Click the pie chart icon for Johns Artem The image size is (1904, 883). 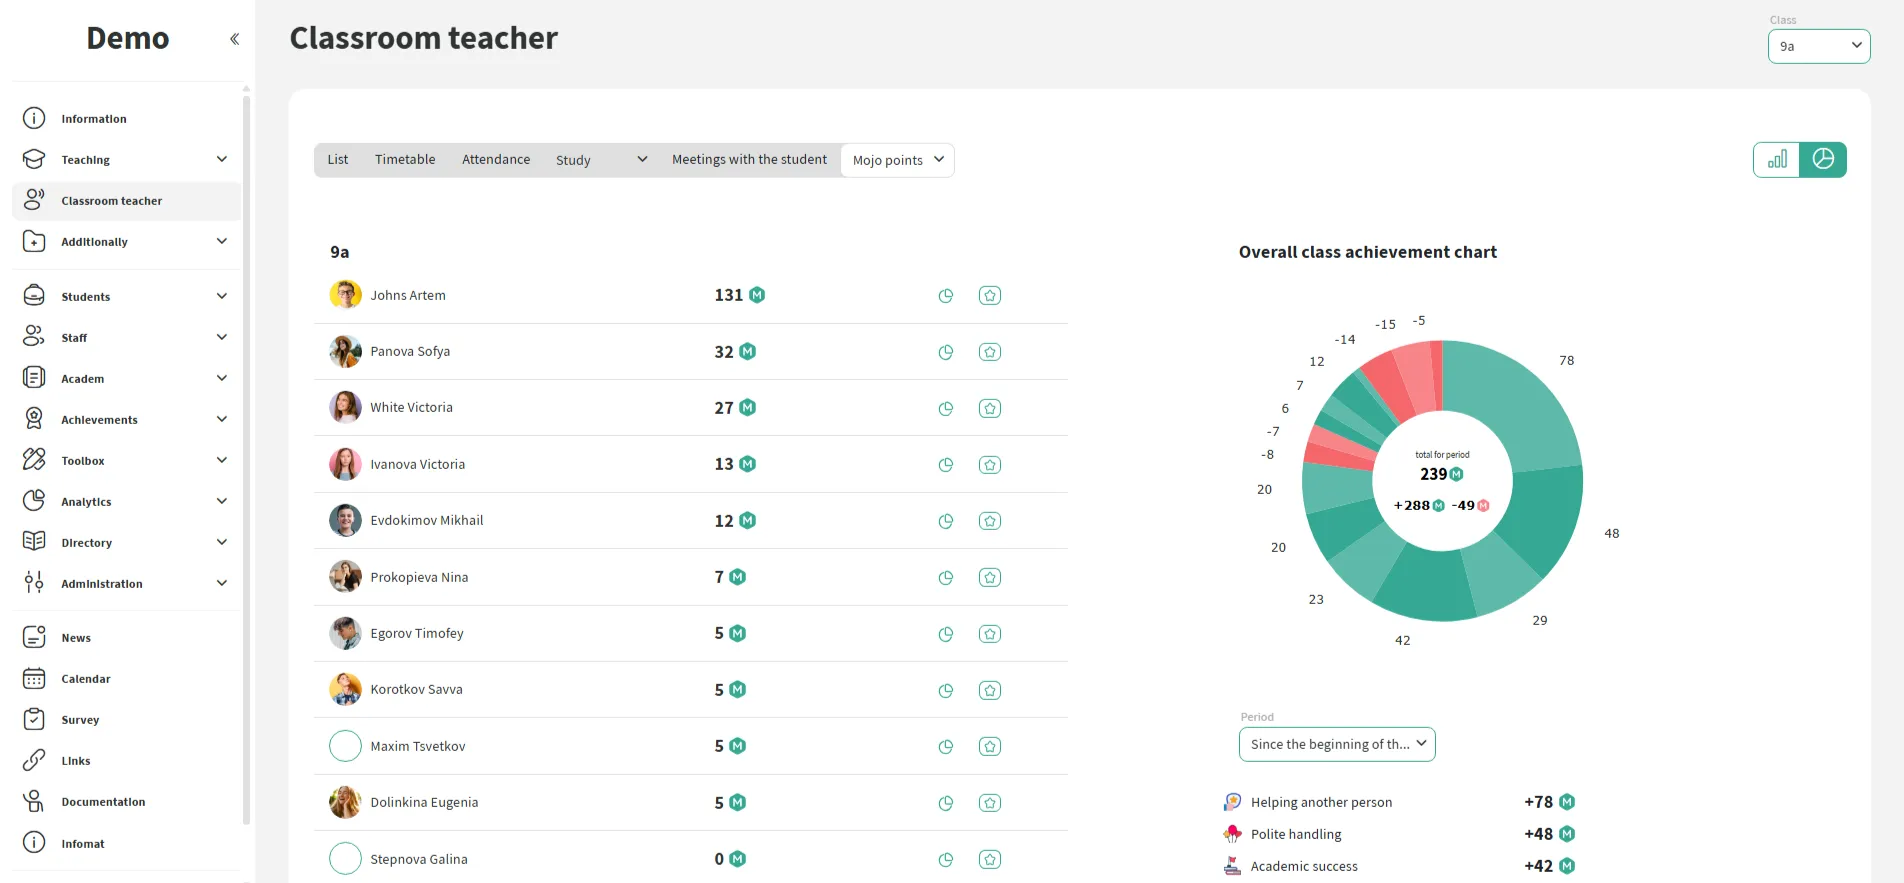click(945, 296)
